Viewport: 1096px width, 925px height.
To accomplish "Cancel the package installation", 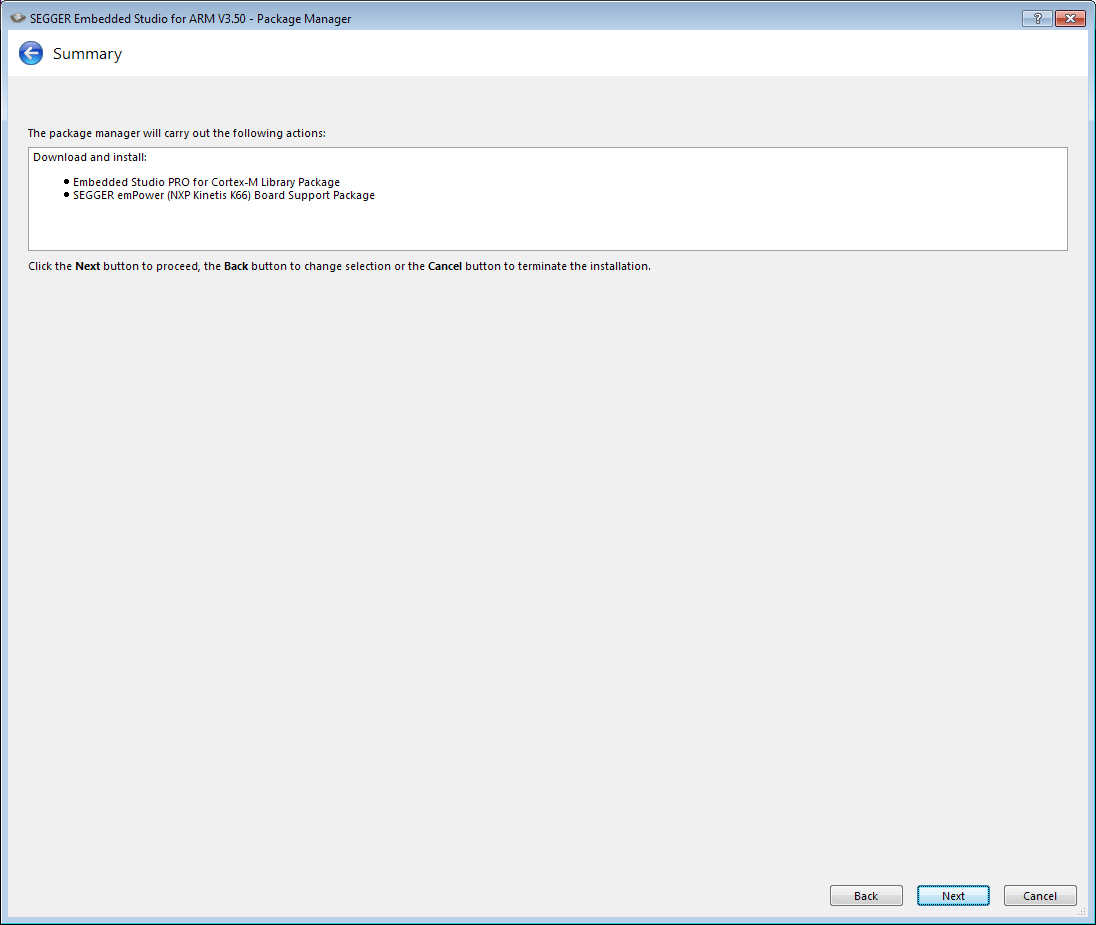I will (1040, 896).
